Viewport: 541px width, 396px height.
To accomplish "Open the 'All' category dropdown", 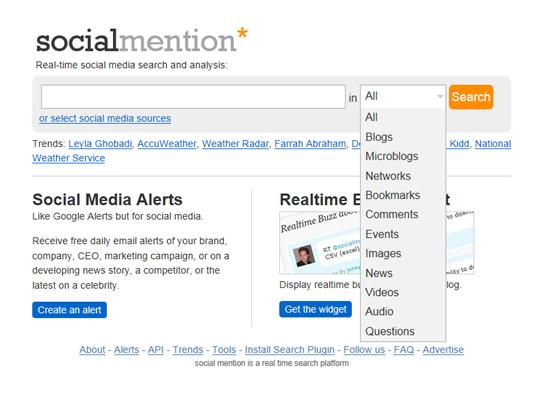I will coord(403,96).
